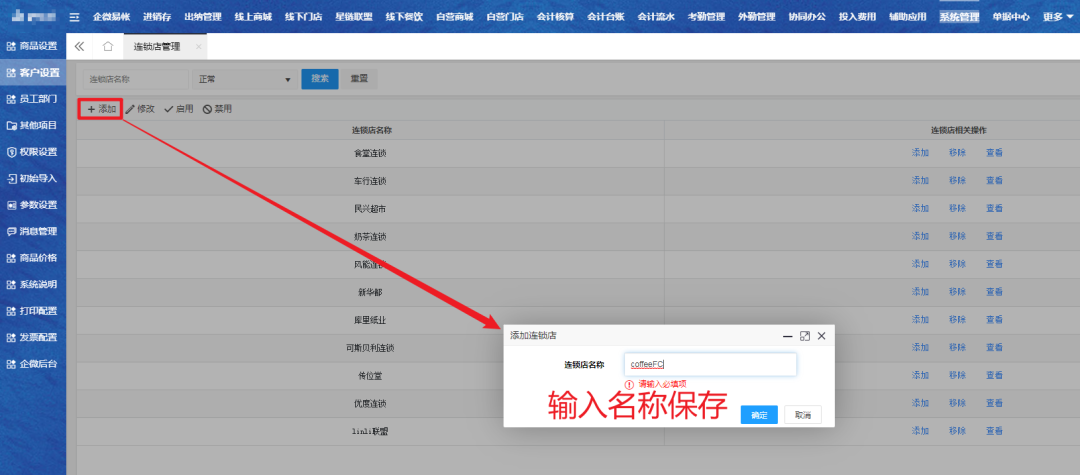This screenshot has height=475, width=1080.
Task: Open 权限设置 in the left sidebar
Action: click(x=33, y=152)
